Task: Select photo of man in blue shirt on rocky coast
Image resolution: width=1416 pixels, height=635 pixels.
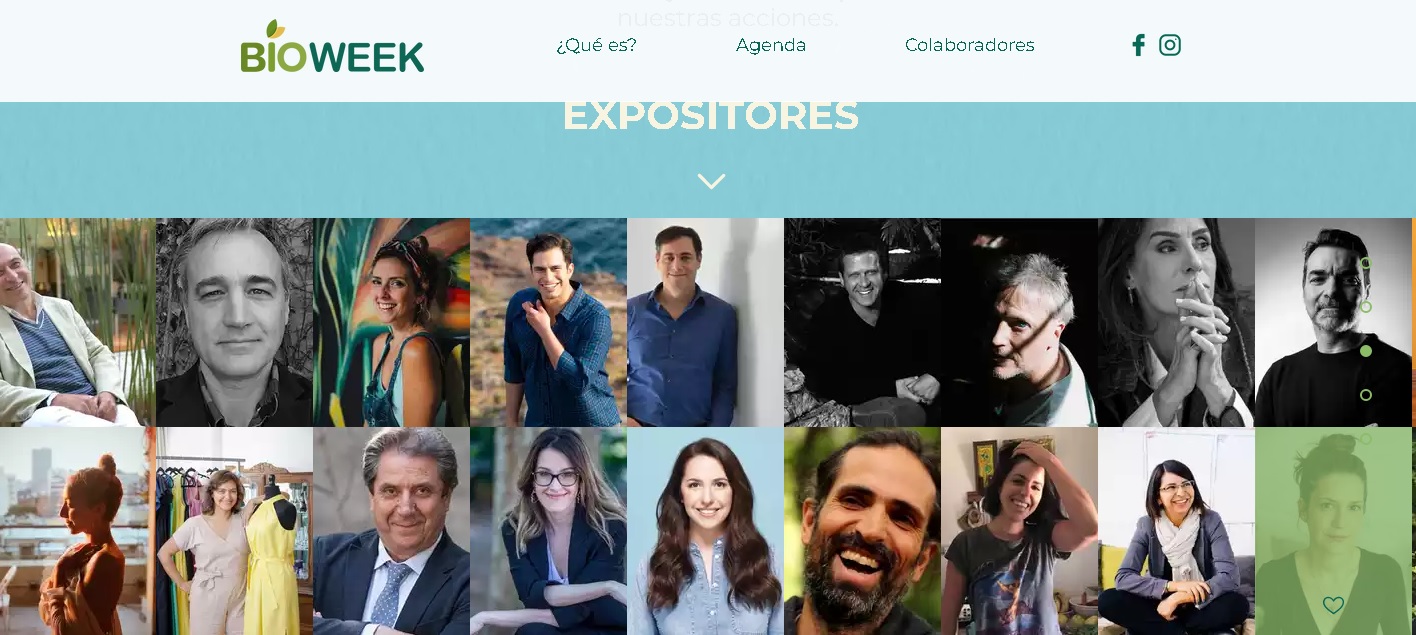Action: click(549, 322)
